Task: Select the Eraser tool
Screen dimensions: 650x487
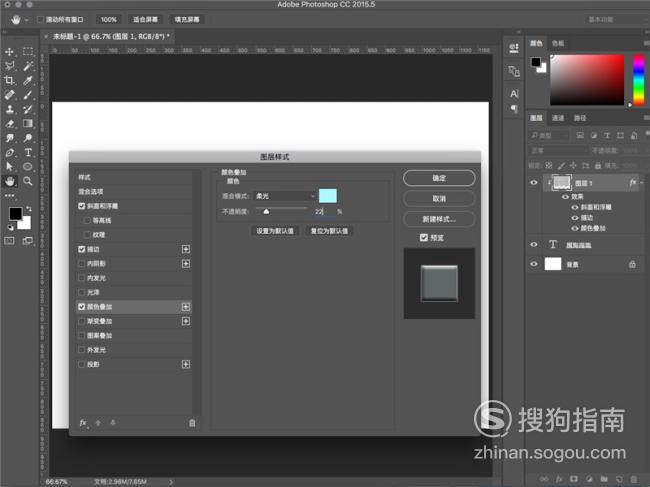Action: click(x=9, y=124)
